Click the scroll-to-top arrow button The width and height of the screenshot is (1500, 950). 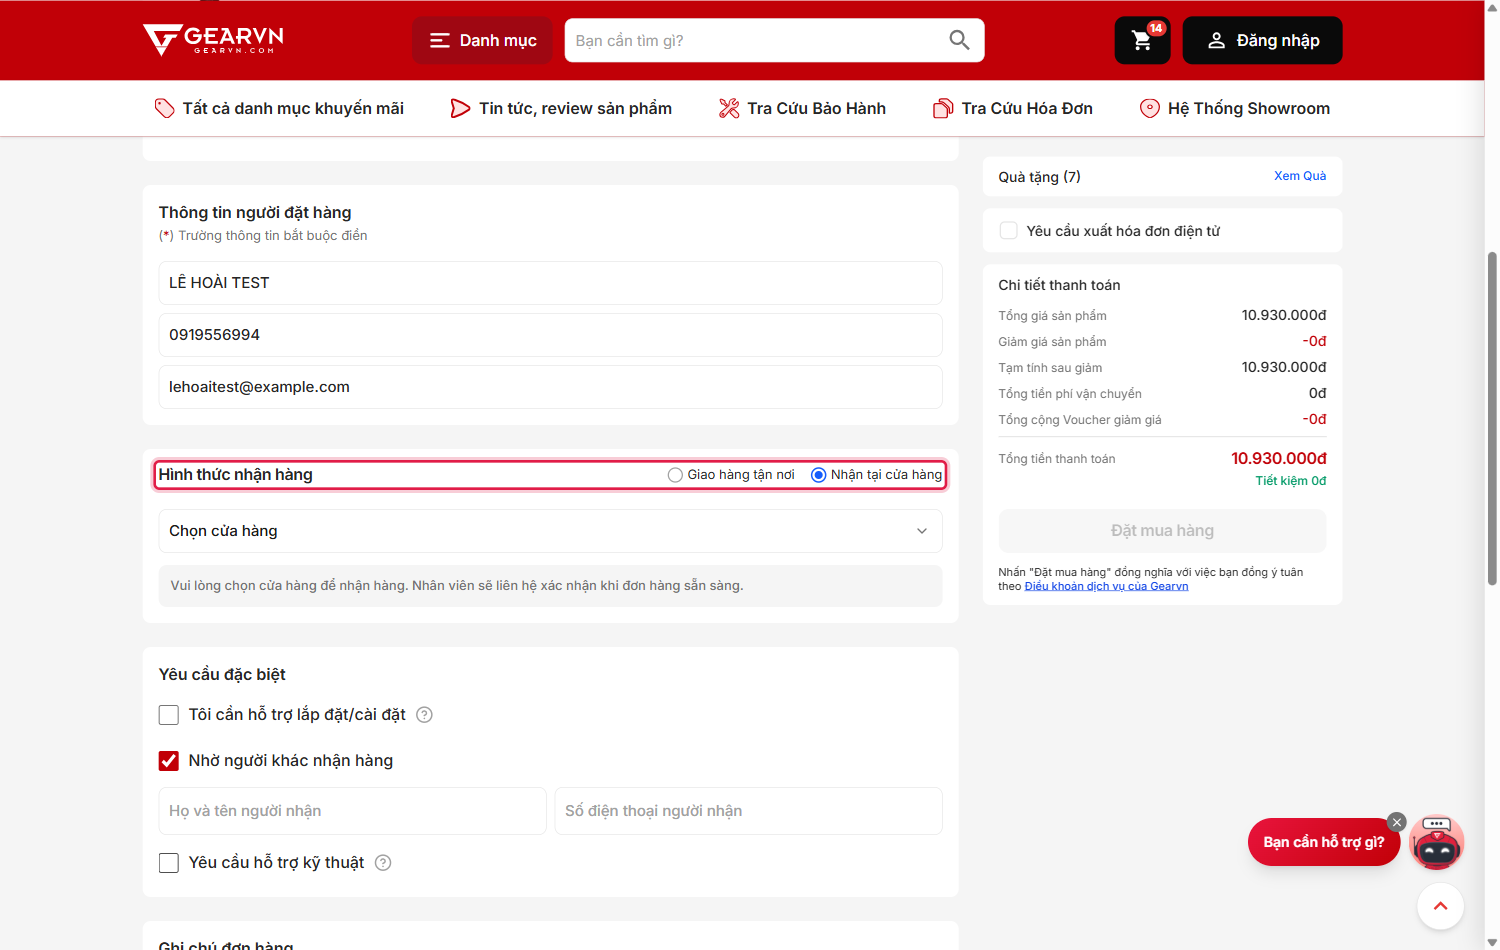coord(1440,906)
